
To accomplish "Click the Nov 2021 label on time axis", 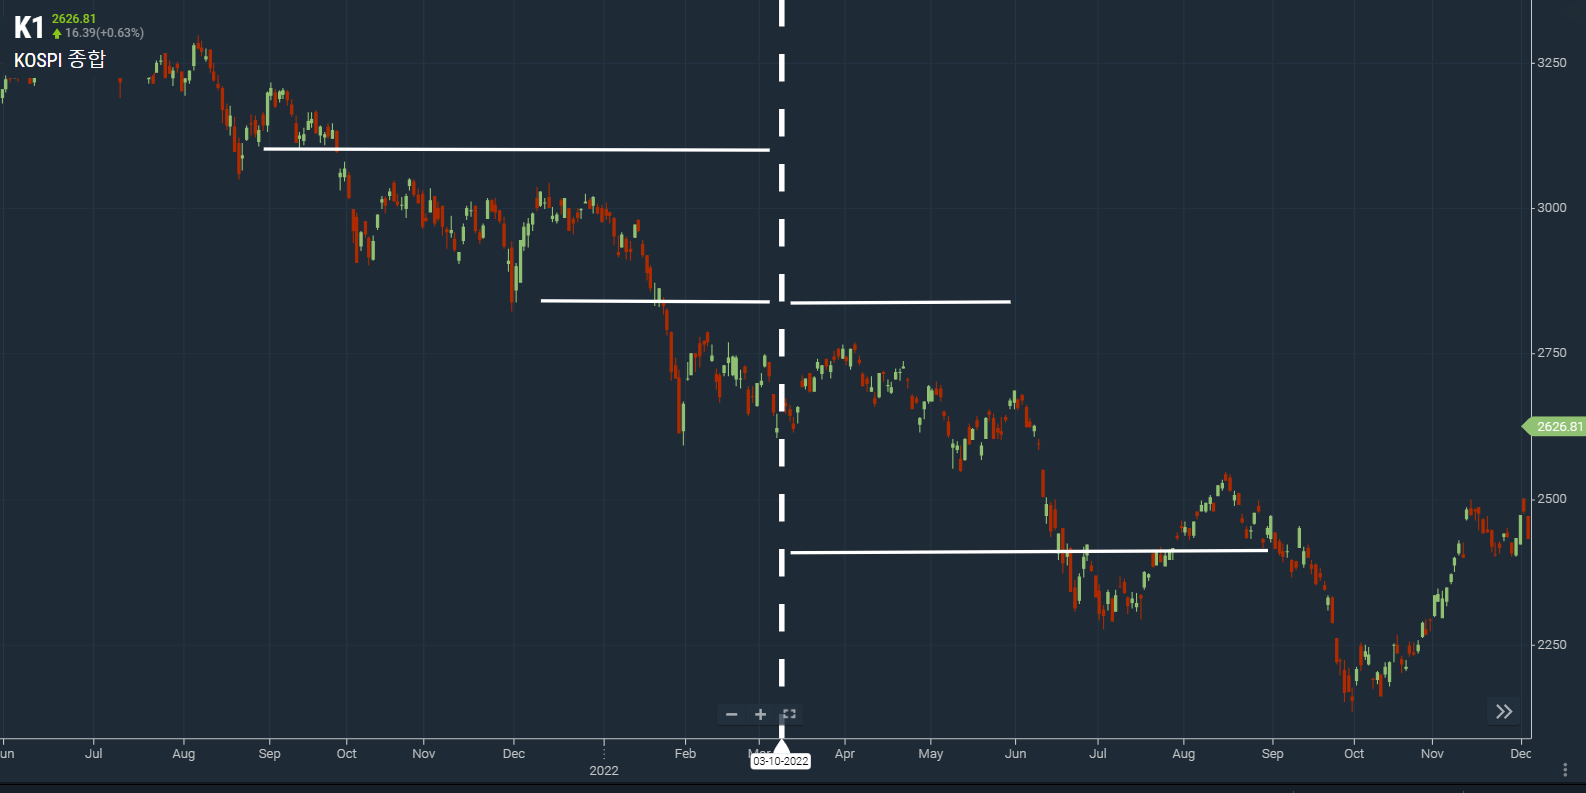I will [424, 754].
